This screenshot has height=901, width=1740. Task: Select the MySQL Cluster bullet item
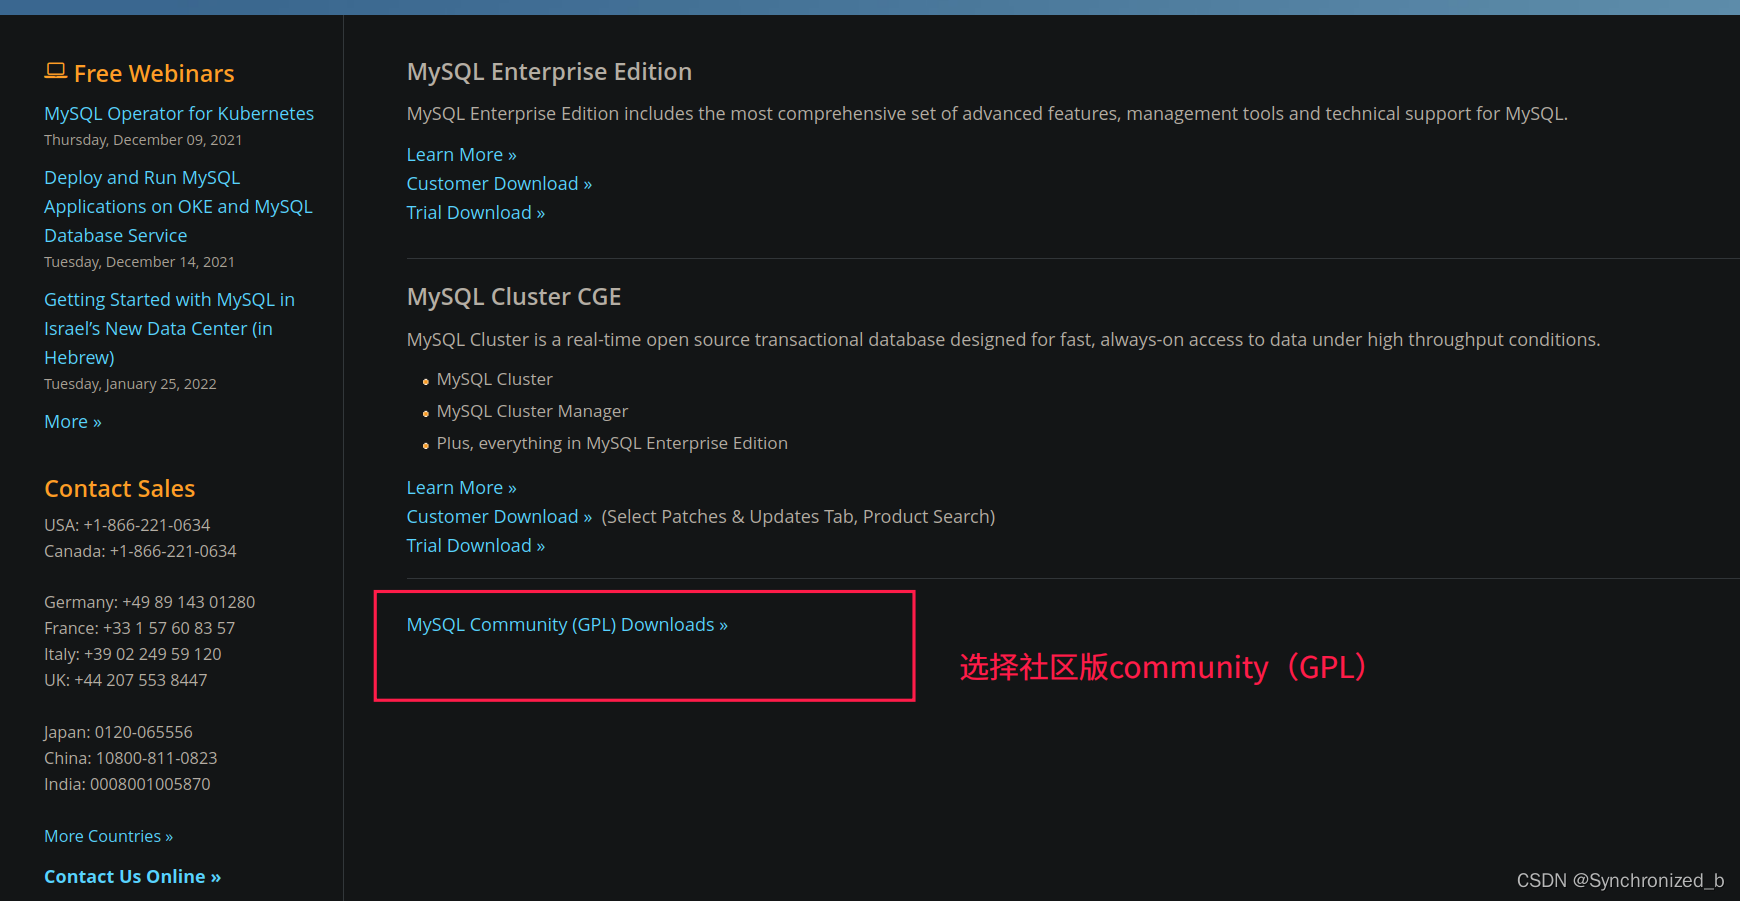494,379
